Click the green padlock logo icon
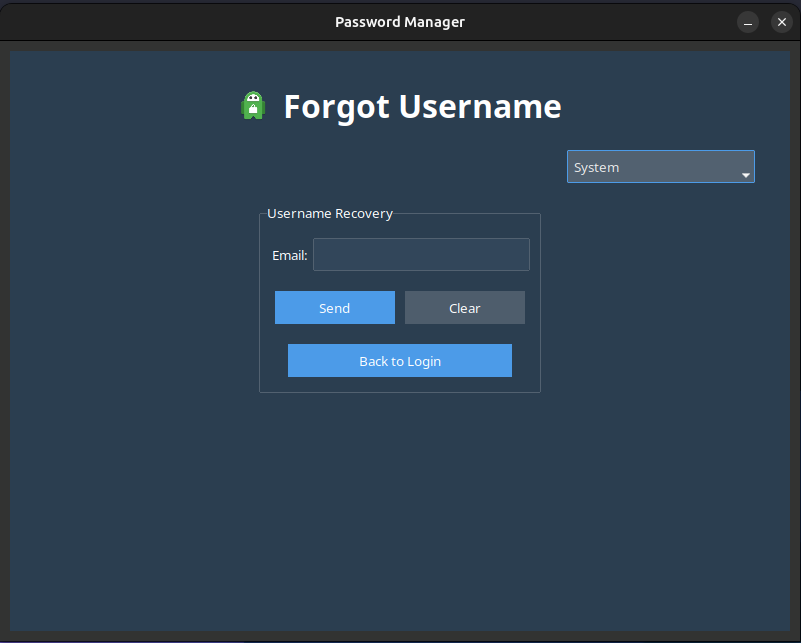Viewport: 801px width, 643px height. [x=253, y=106]
